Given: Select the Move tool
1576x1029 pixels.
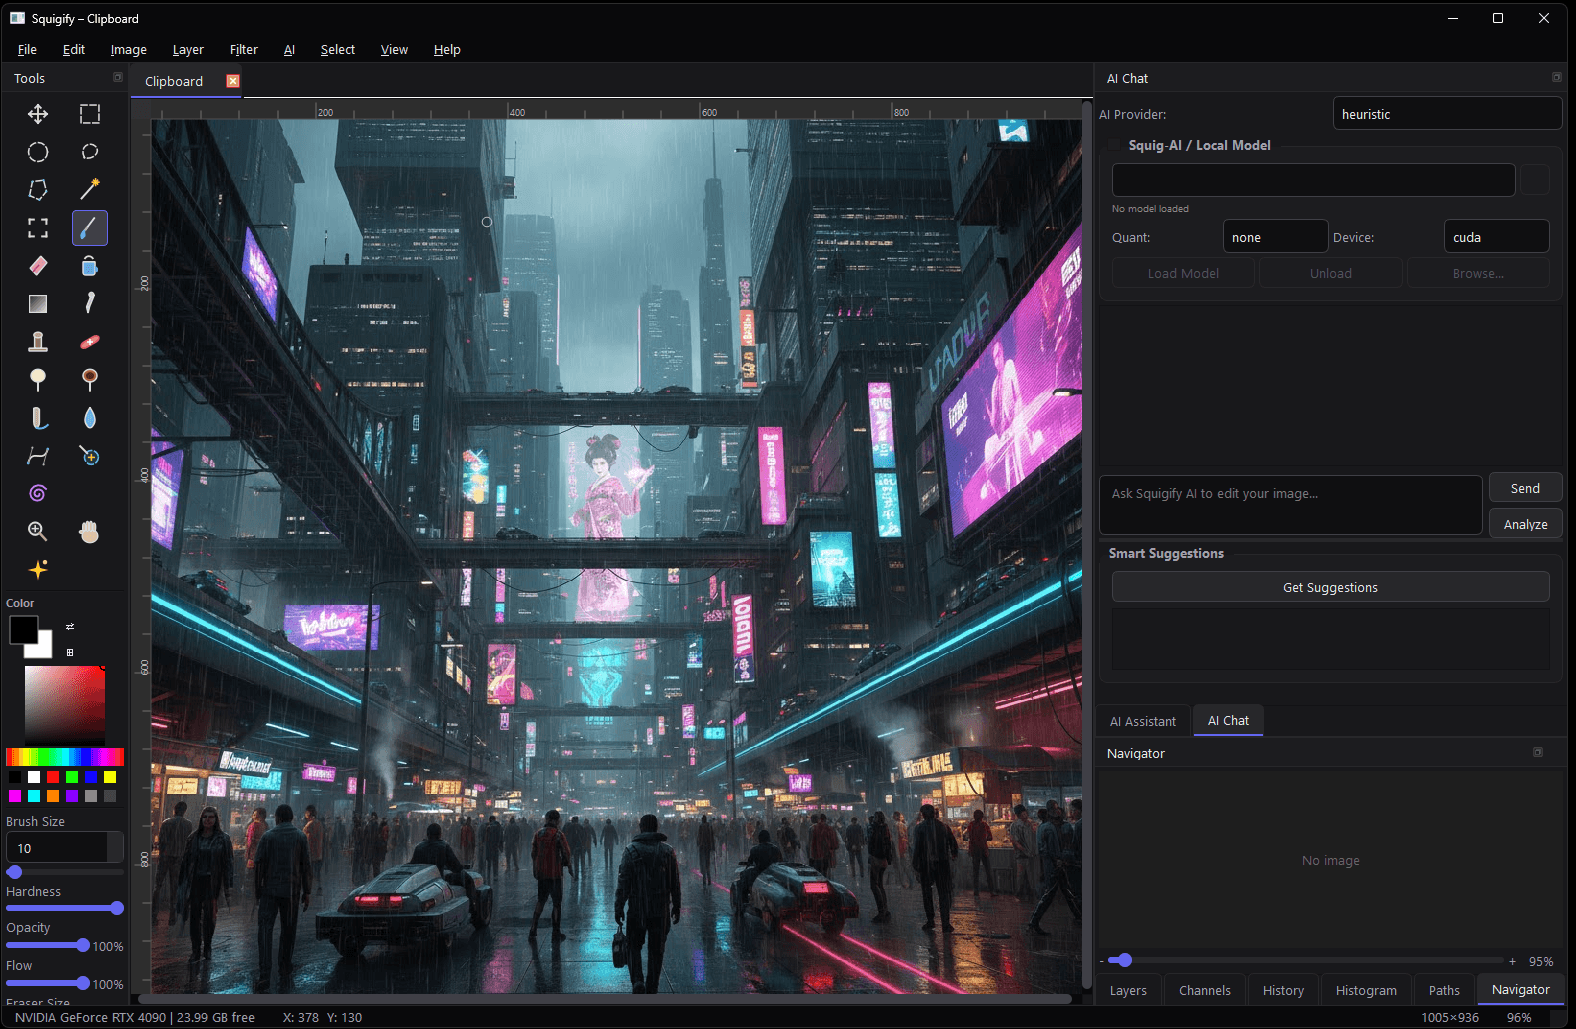Looking at the screenshot, I should 38,114.
